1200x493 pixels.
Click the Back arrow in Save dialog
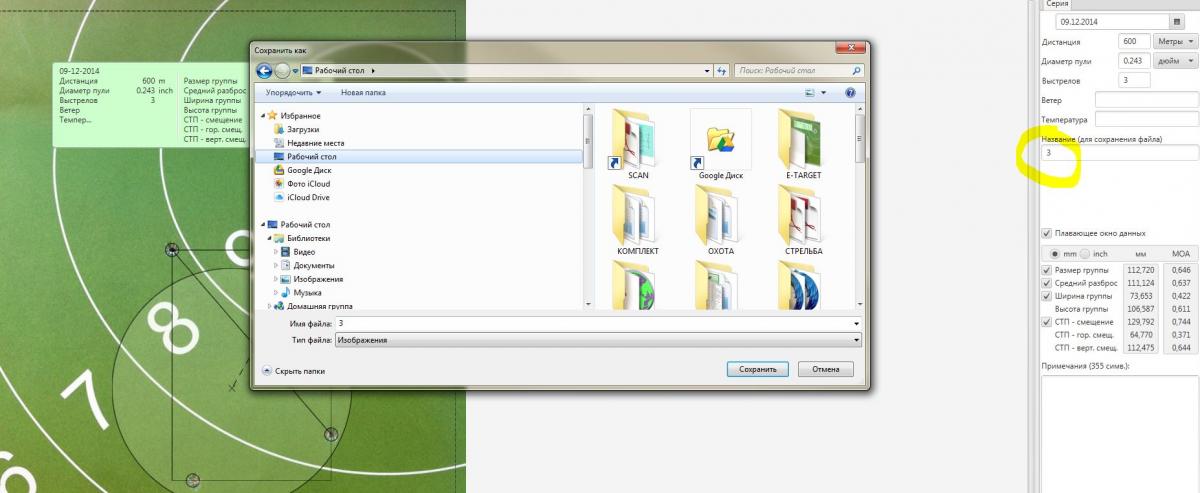pyautogui.click(x=265, y=71)
